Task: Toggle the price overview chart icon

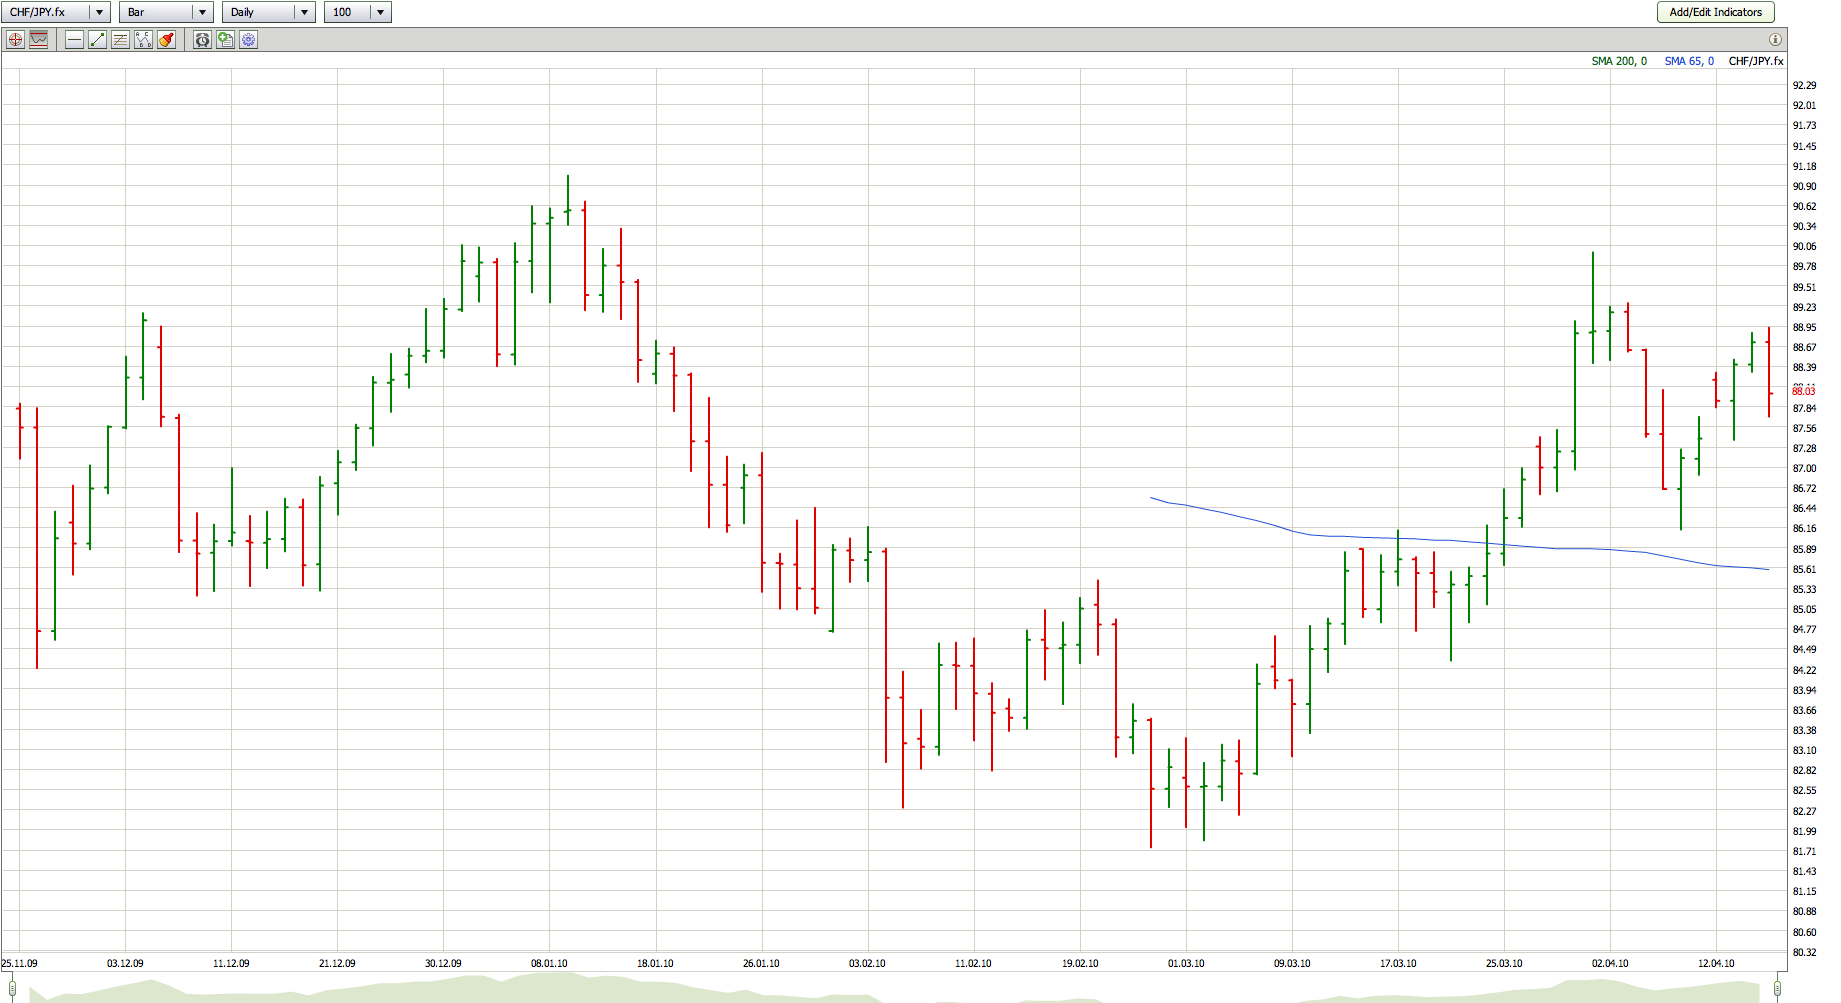Action: click(x=38, y=40)
